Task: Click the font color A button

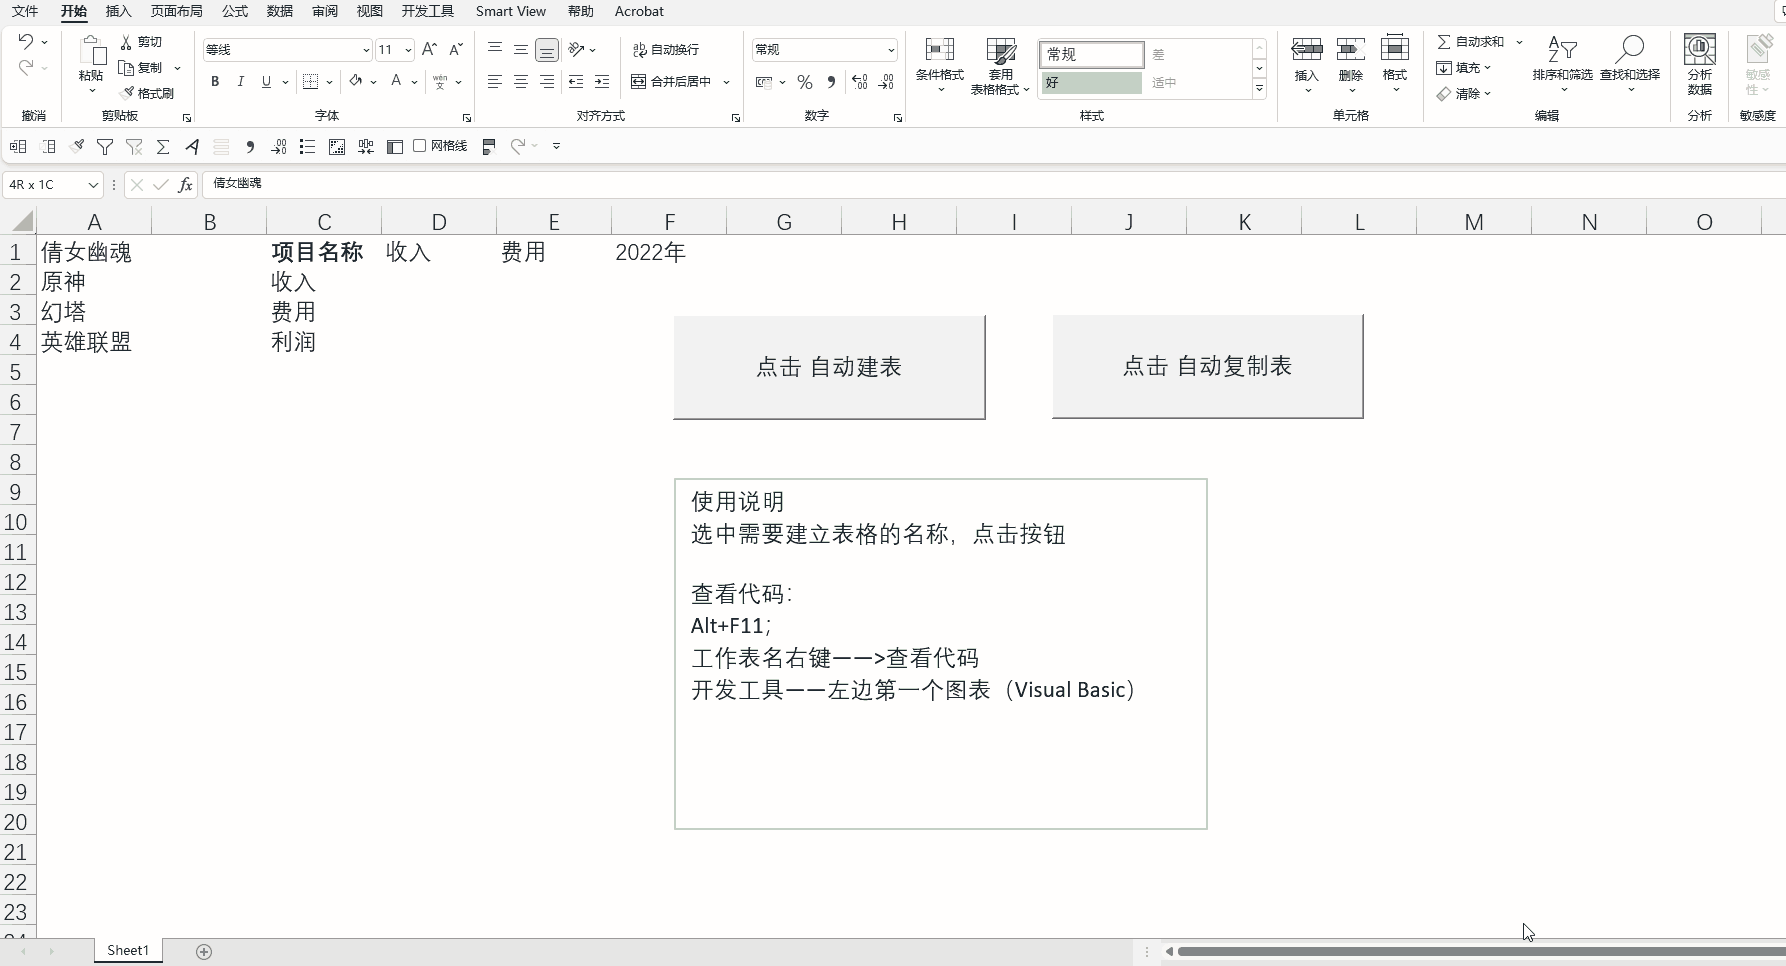Action: click(x=396, y=82)
